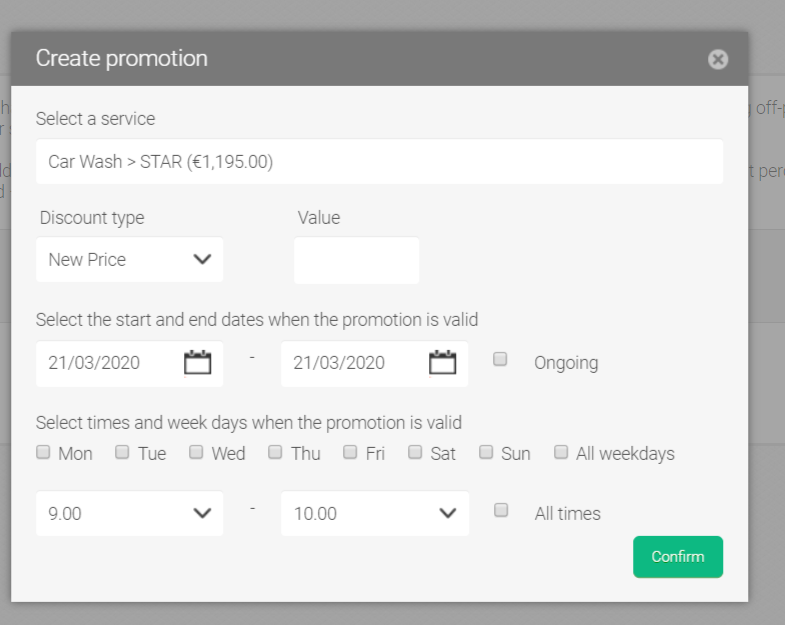
Task: Click the Discount type label
Action: tap(92, 218)
